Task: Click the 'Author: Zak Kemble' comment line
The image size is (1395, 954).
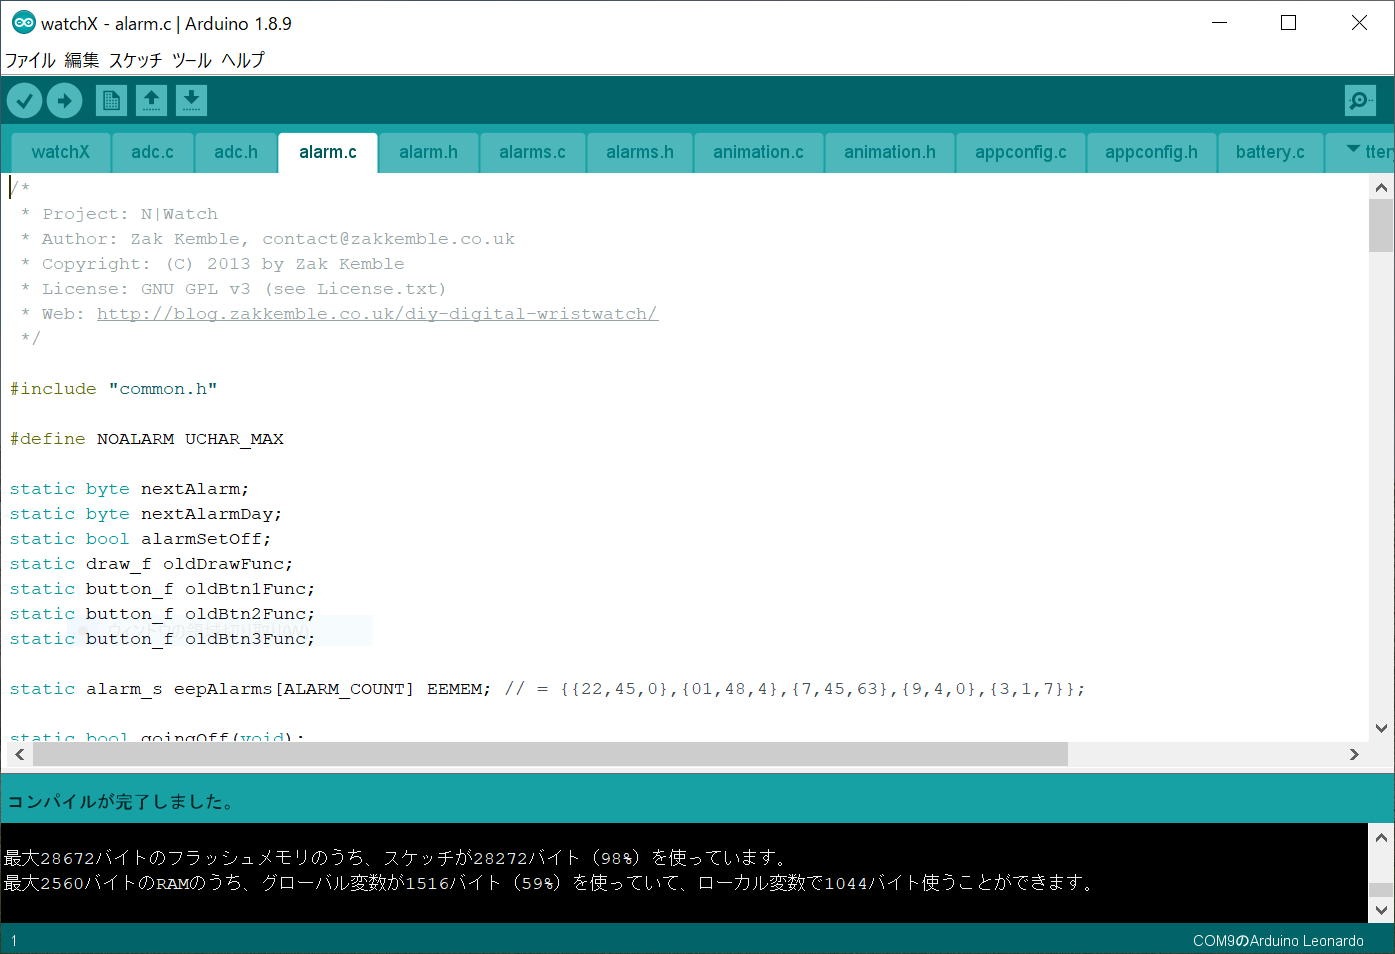Action: 268,239
